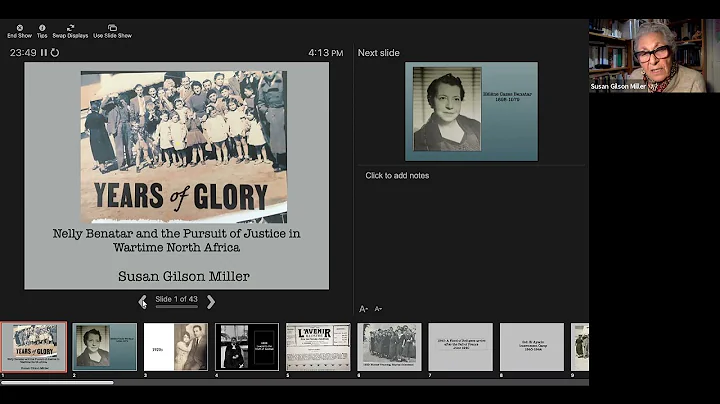Select slide 1 thumbnail in filmstrip

click(x=34, y=347)
